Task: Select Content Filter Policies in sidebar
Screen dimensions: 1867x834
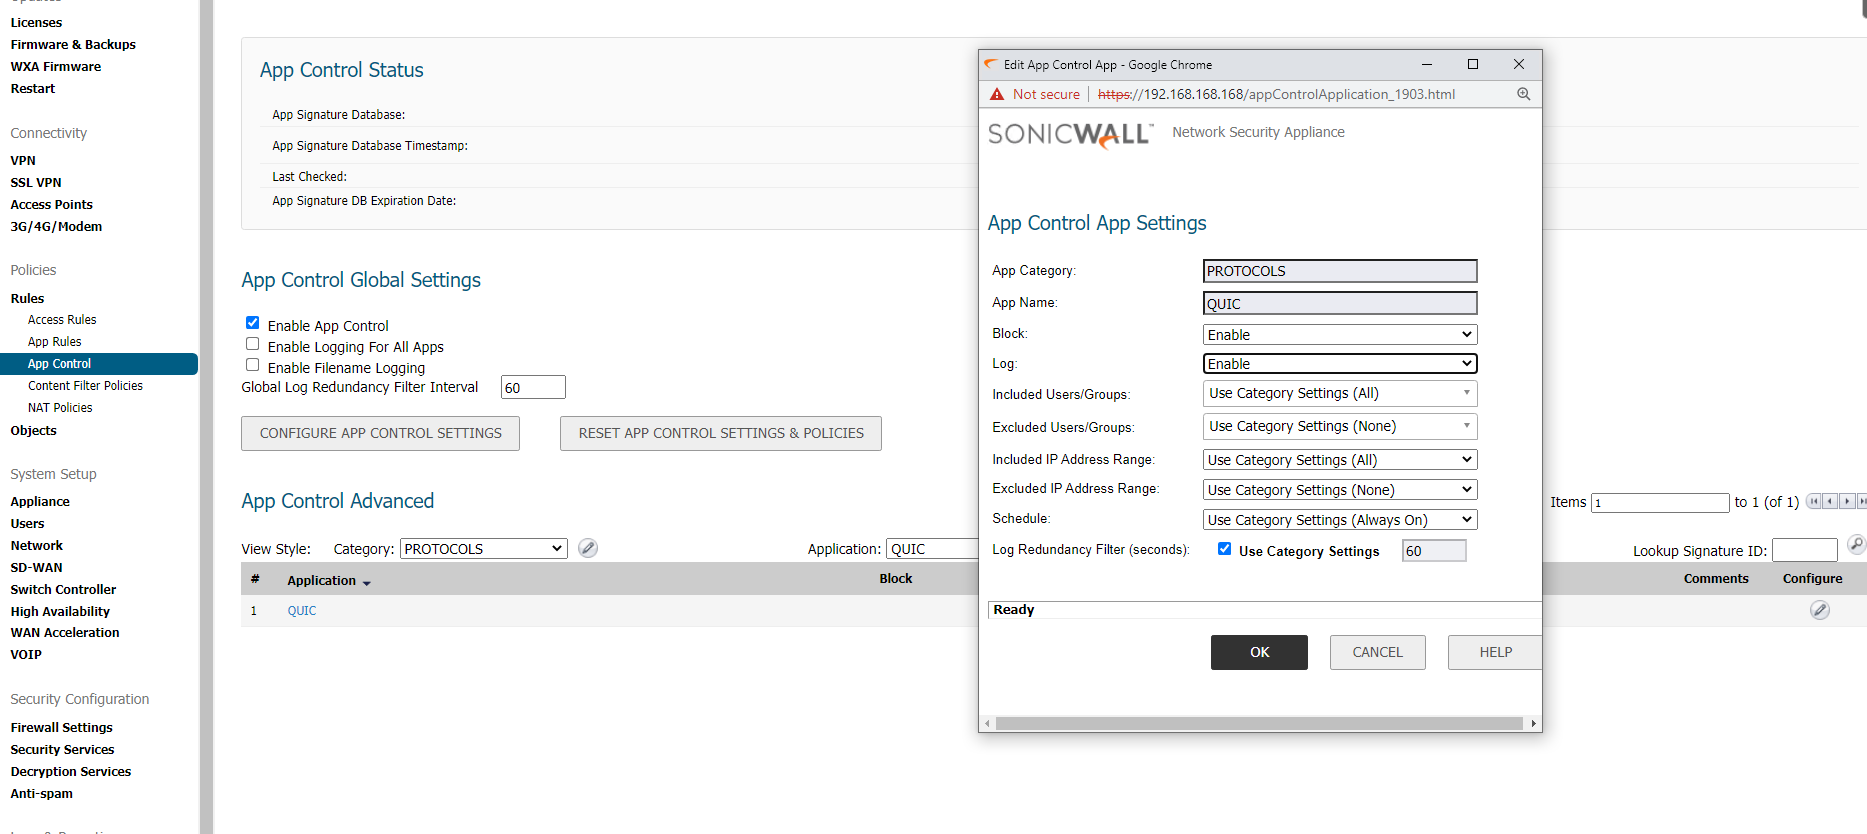Action: 85,386
